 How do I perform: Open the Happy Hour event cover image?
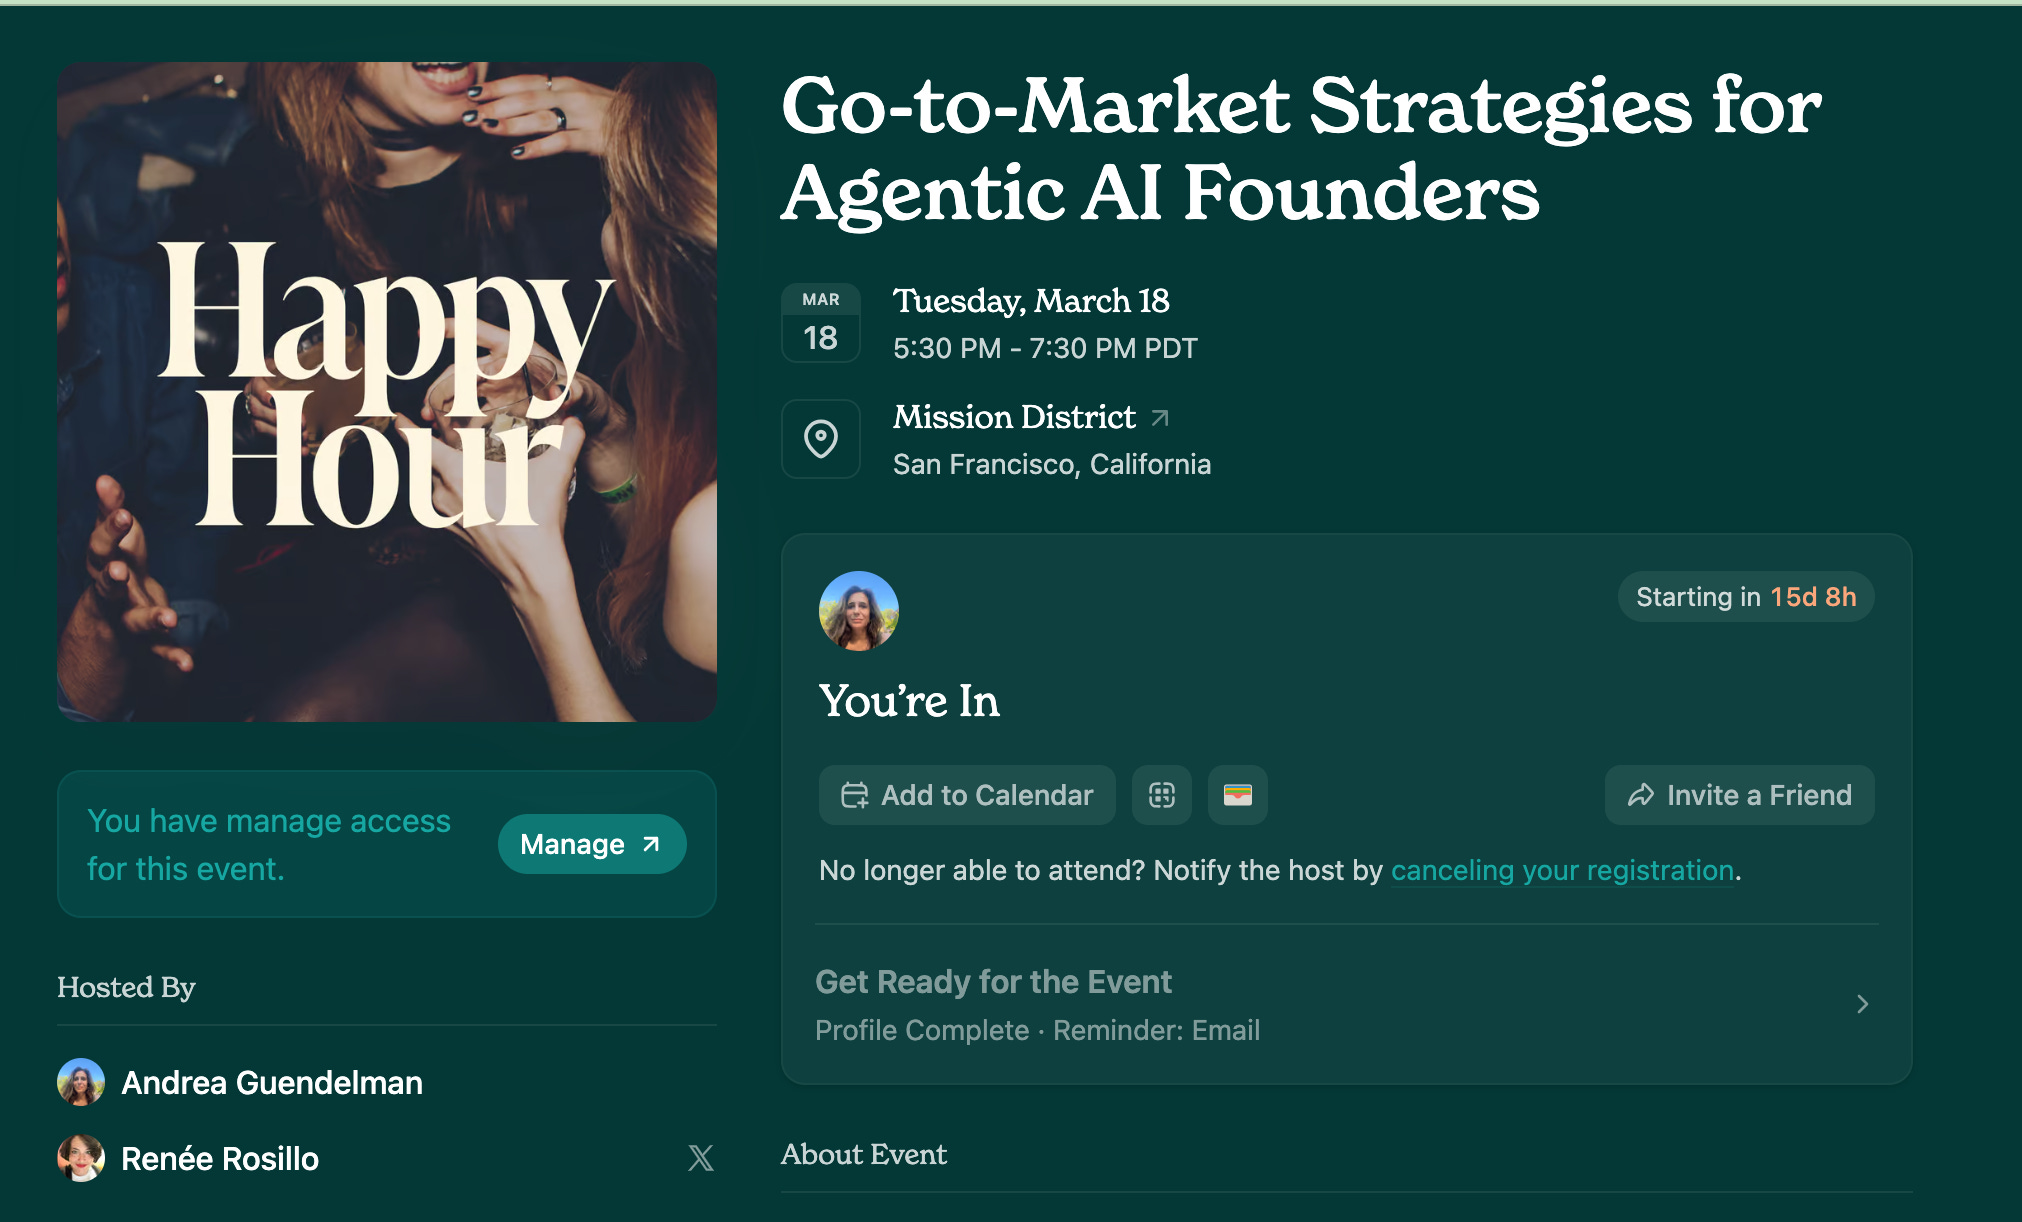(x=387, y=392)
